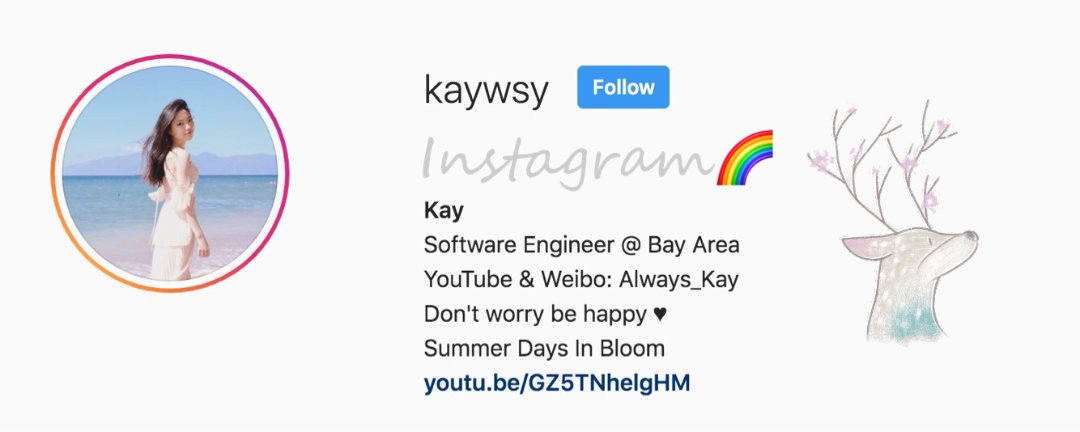1080x432 pixels.
Task: Click the 'Software Engineer @ Bay Area' line
Action: pyautogui.click(x=581, y=245)
